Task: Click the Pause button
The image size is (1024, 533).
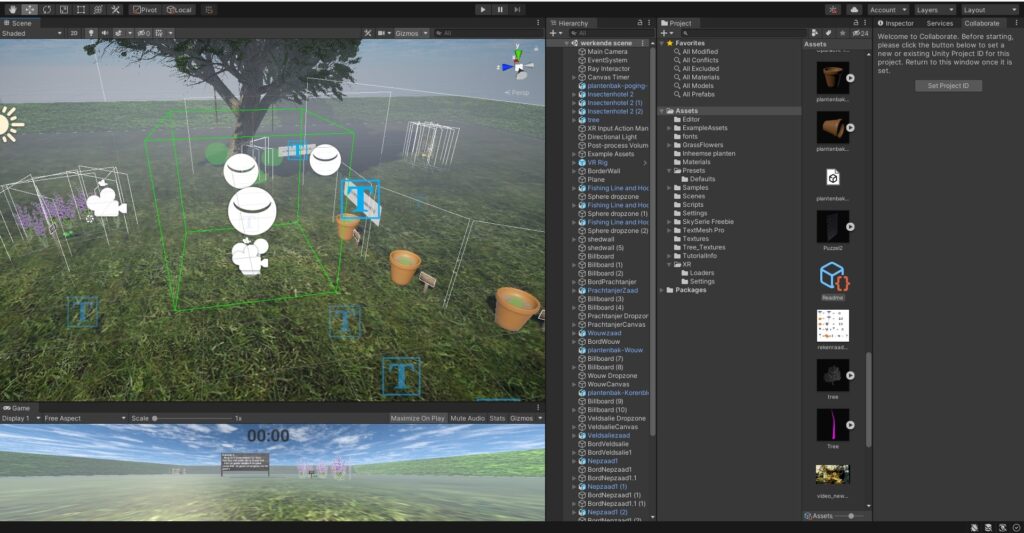Action: click(x=500, y=9)
